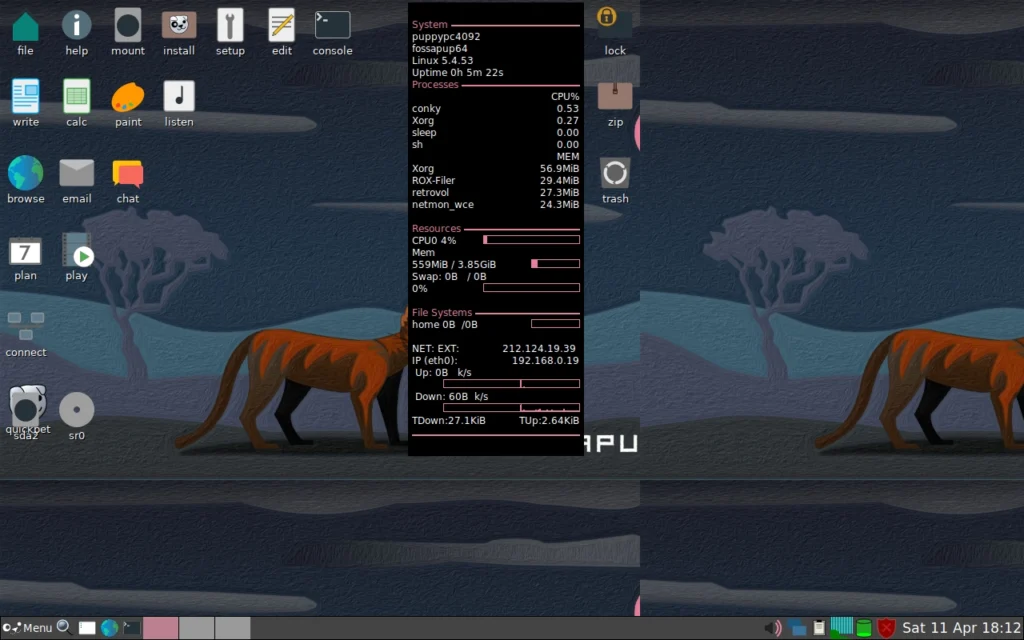This screenshot has height=640, width=1024.
Task: Click the red firewall shield tray icon
Action: tap(886, 628)
